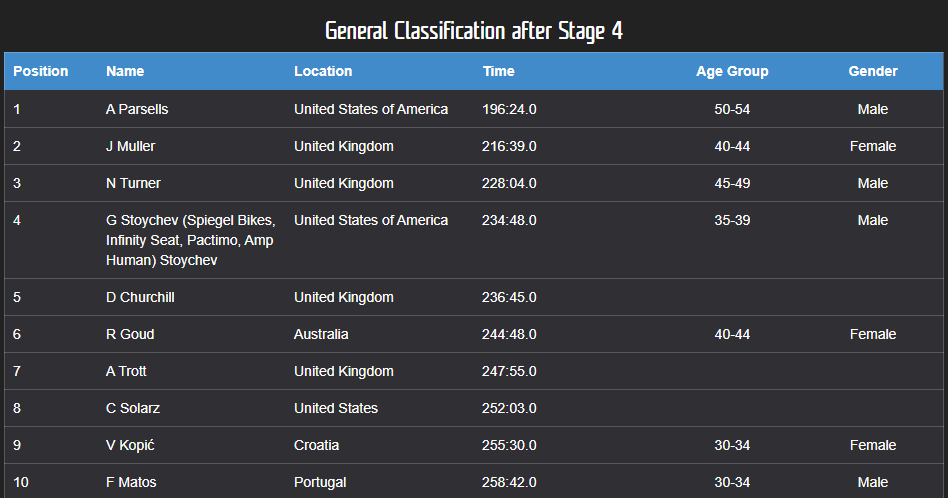Image resolution: width=948 pixels, height=498 pixels.
Task: Click the General Classification after Stage 4 title
Action: point(474,31)
